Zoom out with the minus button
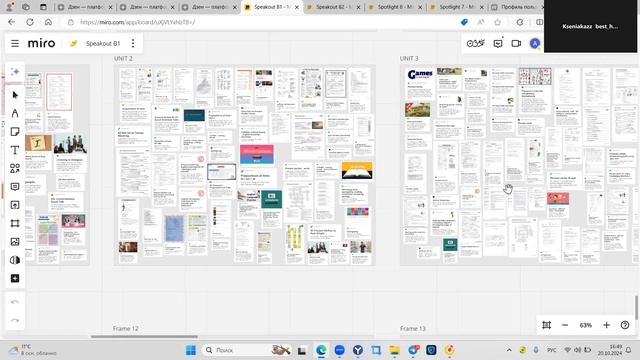The width and height of the screenshot is (640, 360). [565, 325]
